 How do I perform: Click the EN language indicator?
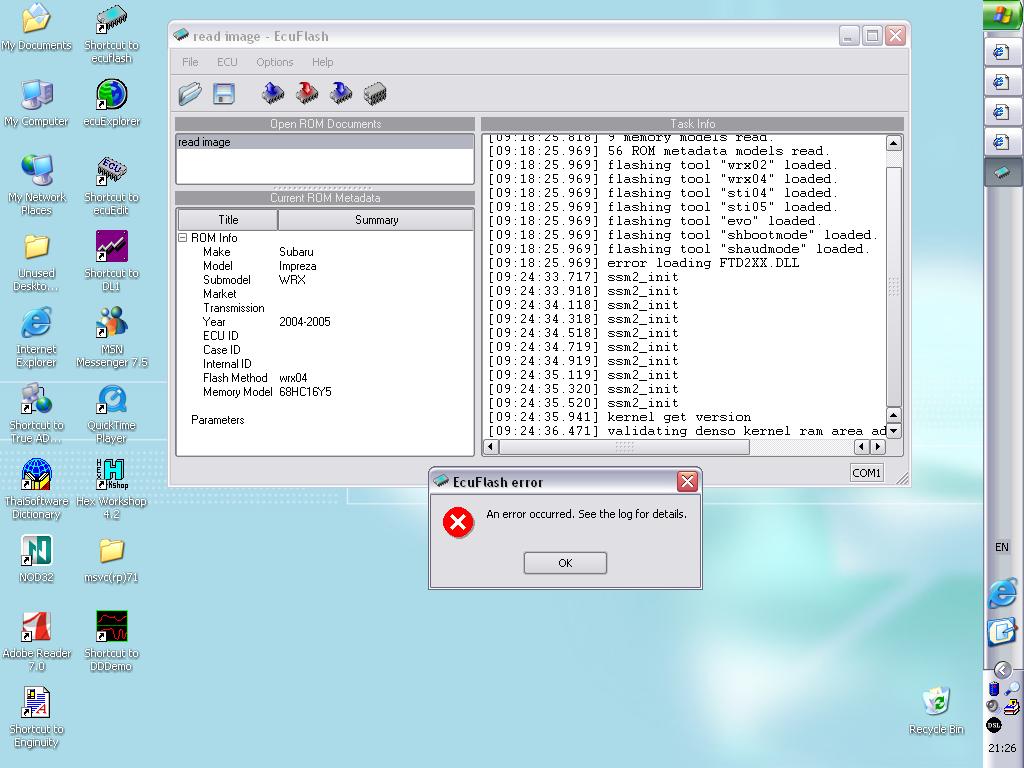point(1002,547)
